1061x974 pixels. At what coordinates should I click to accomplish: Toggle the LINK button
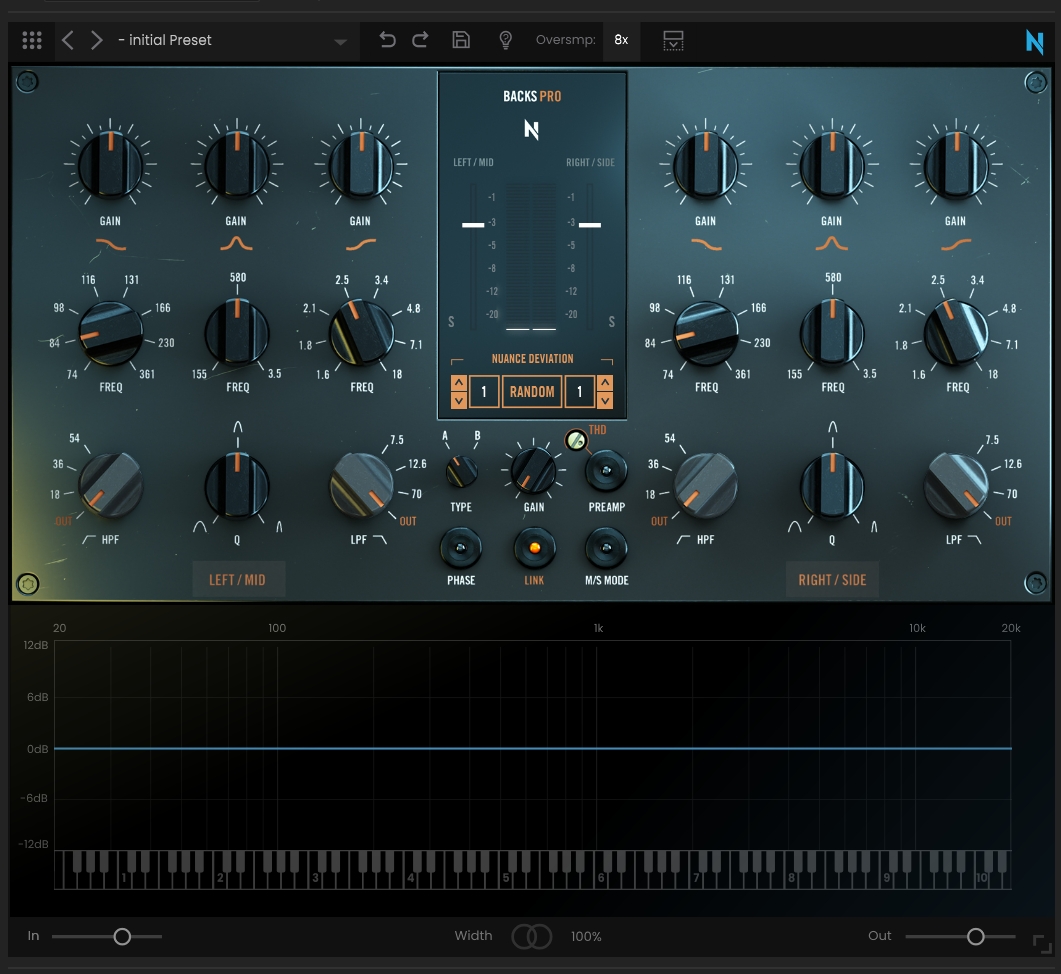click(x=535, y=548)
